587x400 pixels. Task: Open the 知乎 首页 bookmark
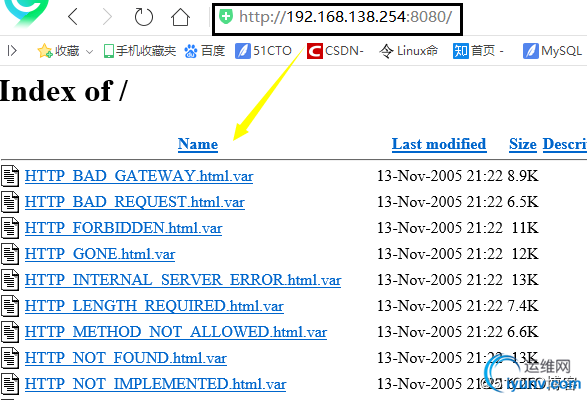[478, 51]
